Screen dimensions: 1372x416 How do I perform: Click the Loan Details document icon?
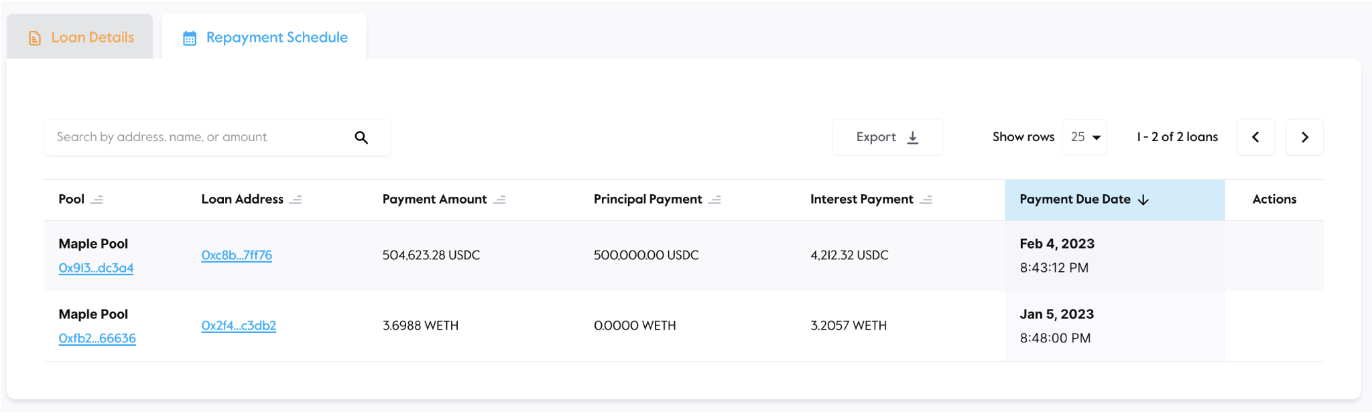click(35, 39)
